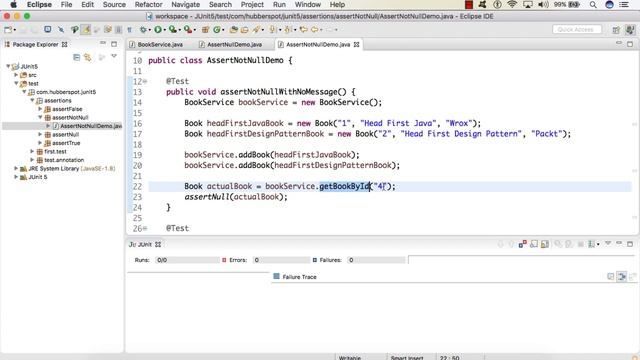Click the Open Perspective icon
The width and height of the screenshot is (640, 360).
616,29
